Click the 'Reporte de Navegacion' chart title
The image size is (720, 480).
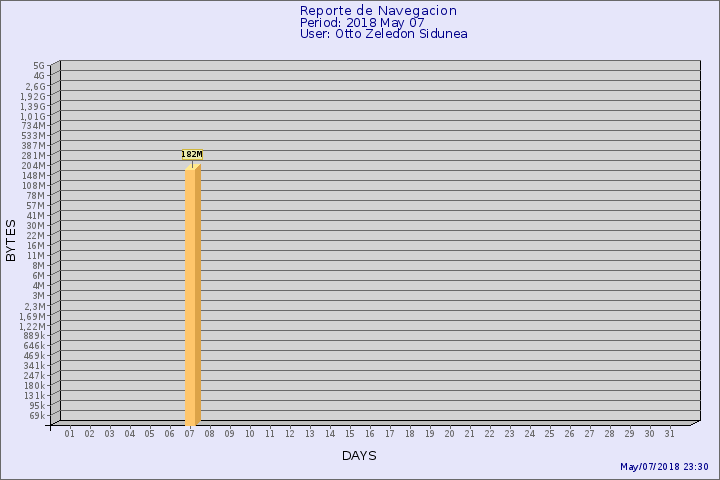pos(378,11)
